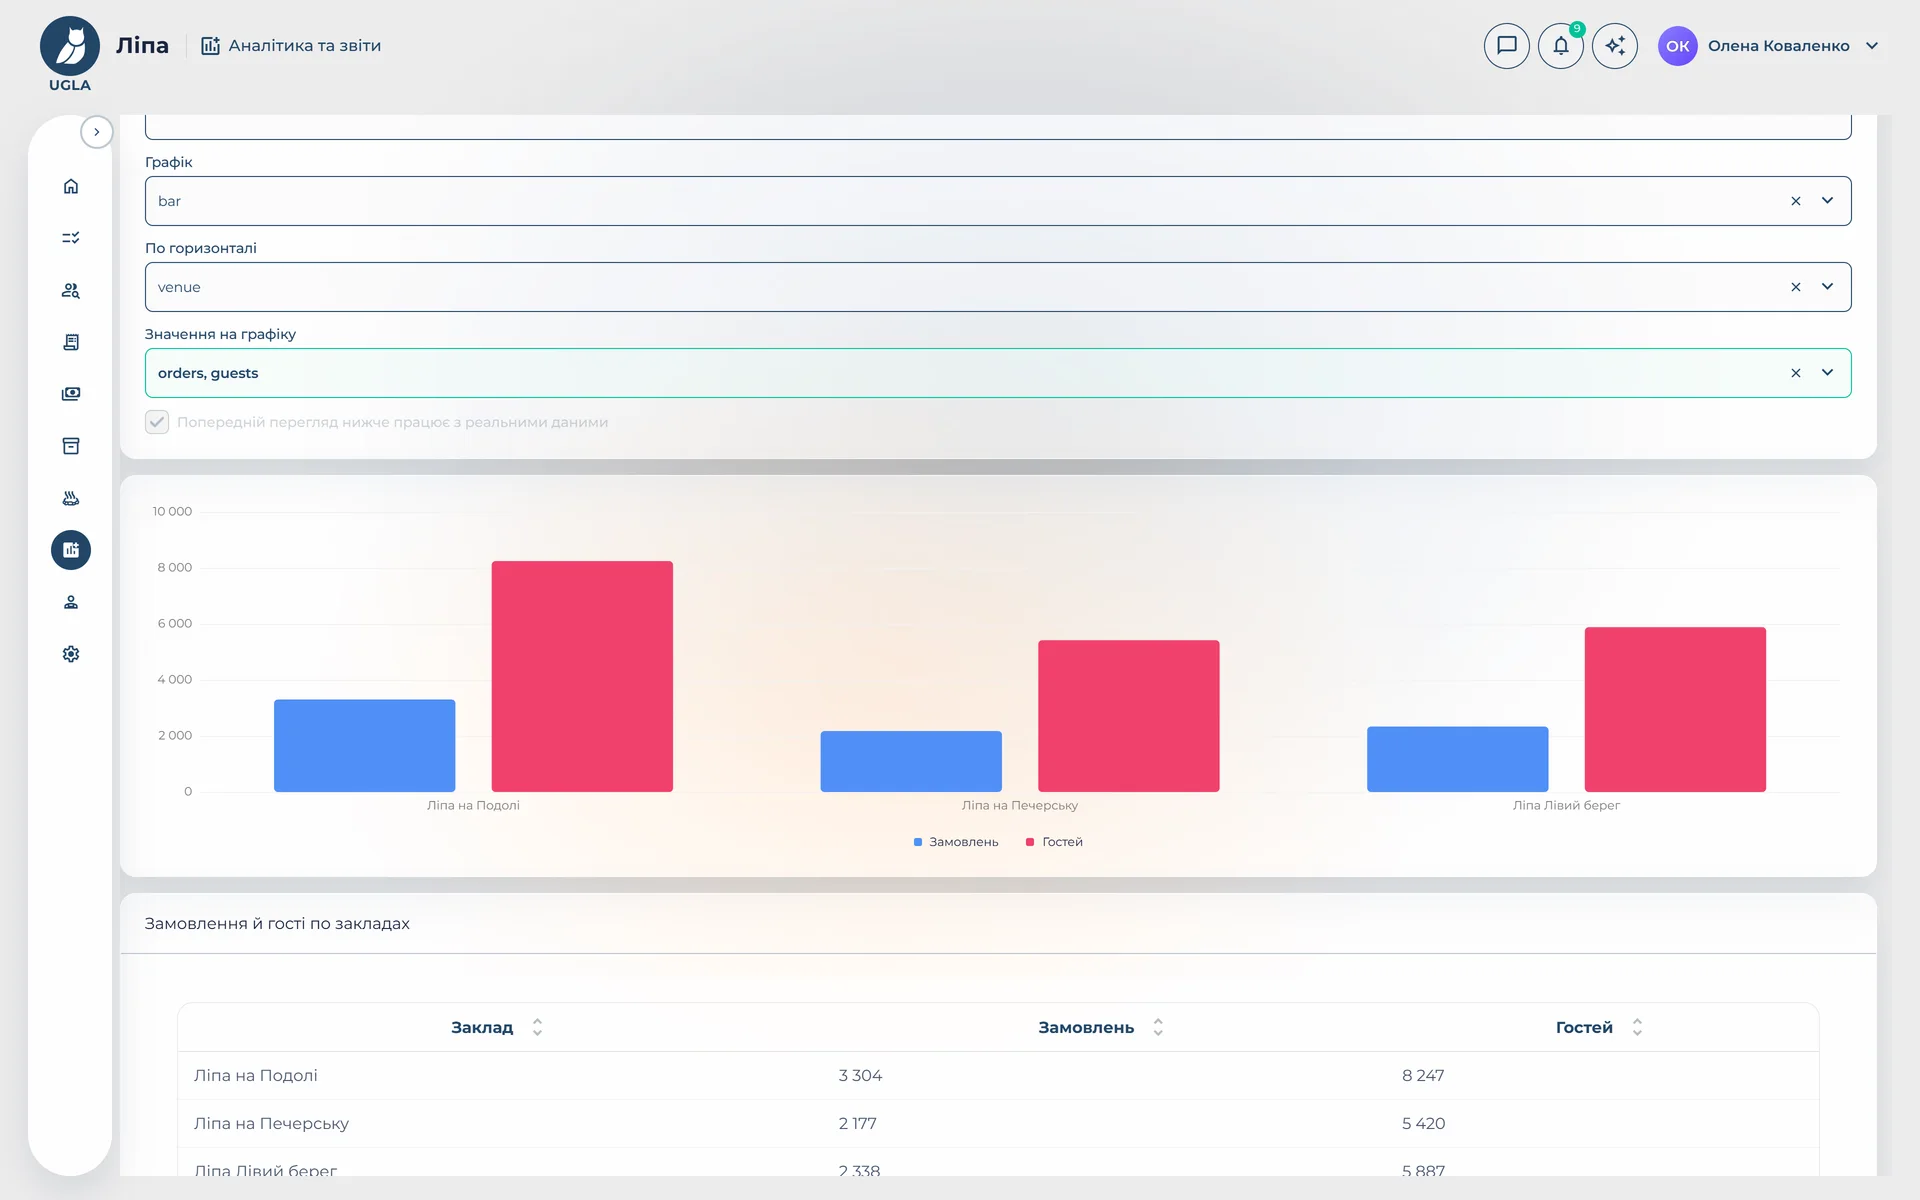
Task: Open the home page from sidebar
Action: (71, 186)
